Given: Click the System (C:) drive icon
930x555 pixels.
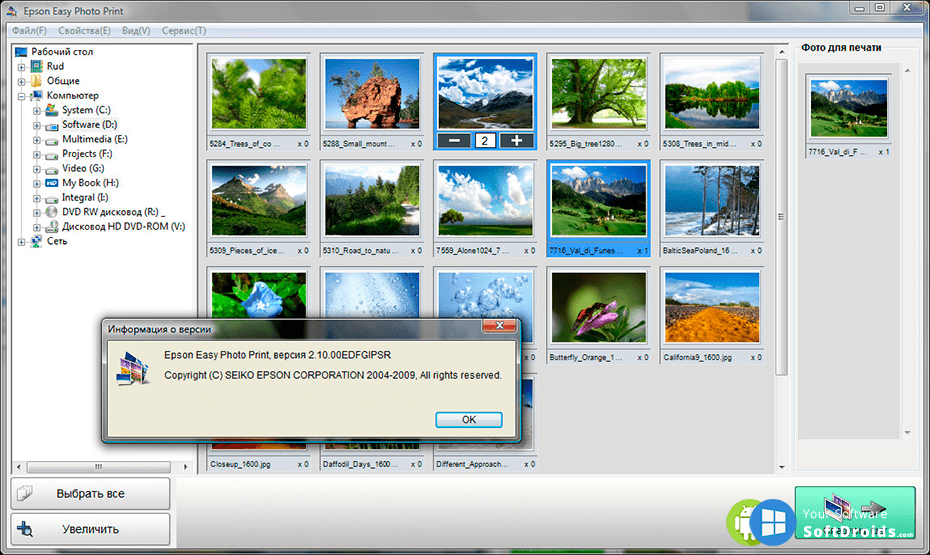Looking at the screenshot, I should tap(51, 110).
